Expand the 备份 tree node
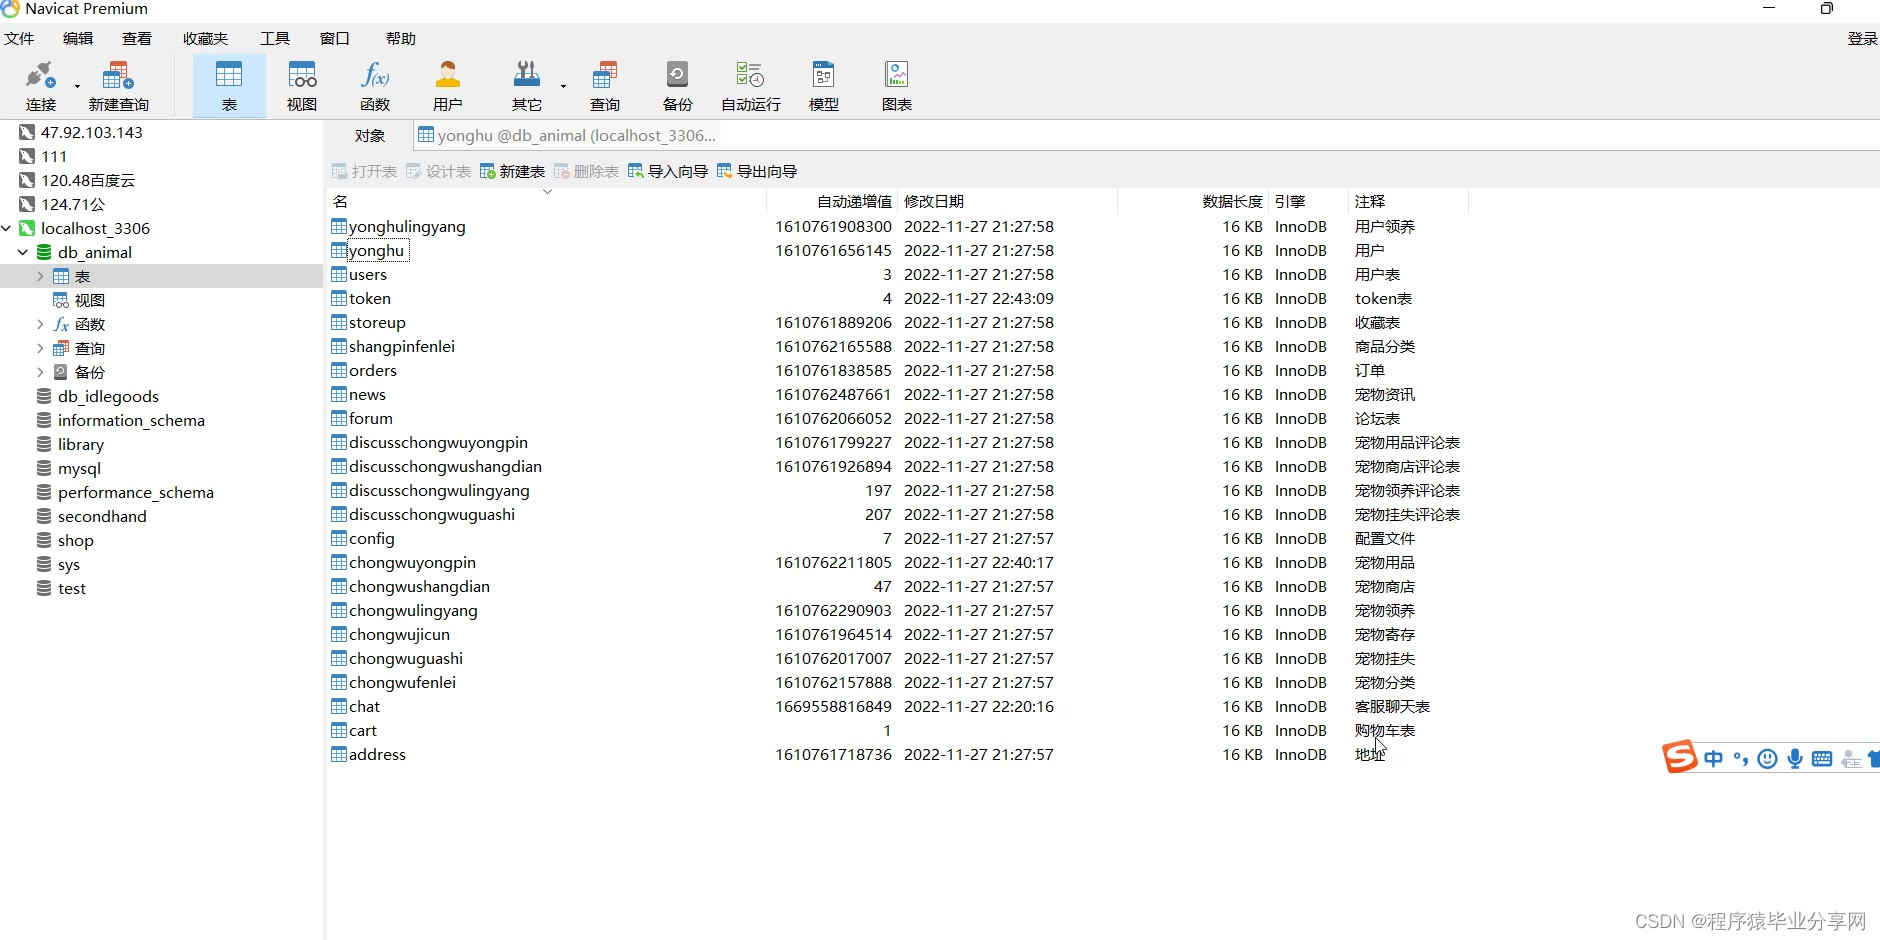 pyautogui.click(x=40, y=373)
